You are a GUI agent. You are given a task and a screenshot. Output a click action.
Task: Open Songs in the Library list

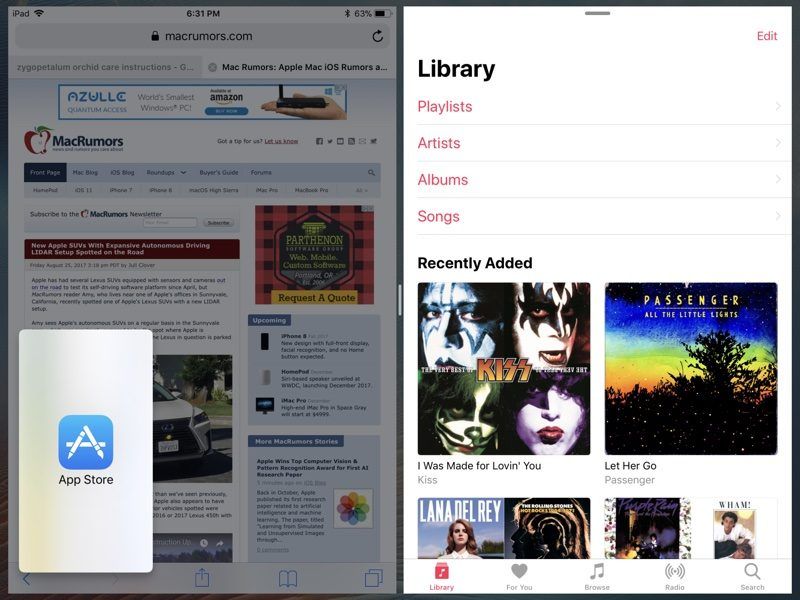[x=439, y=216]
